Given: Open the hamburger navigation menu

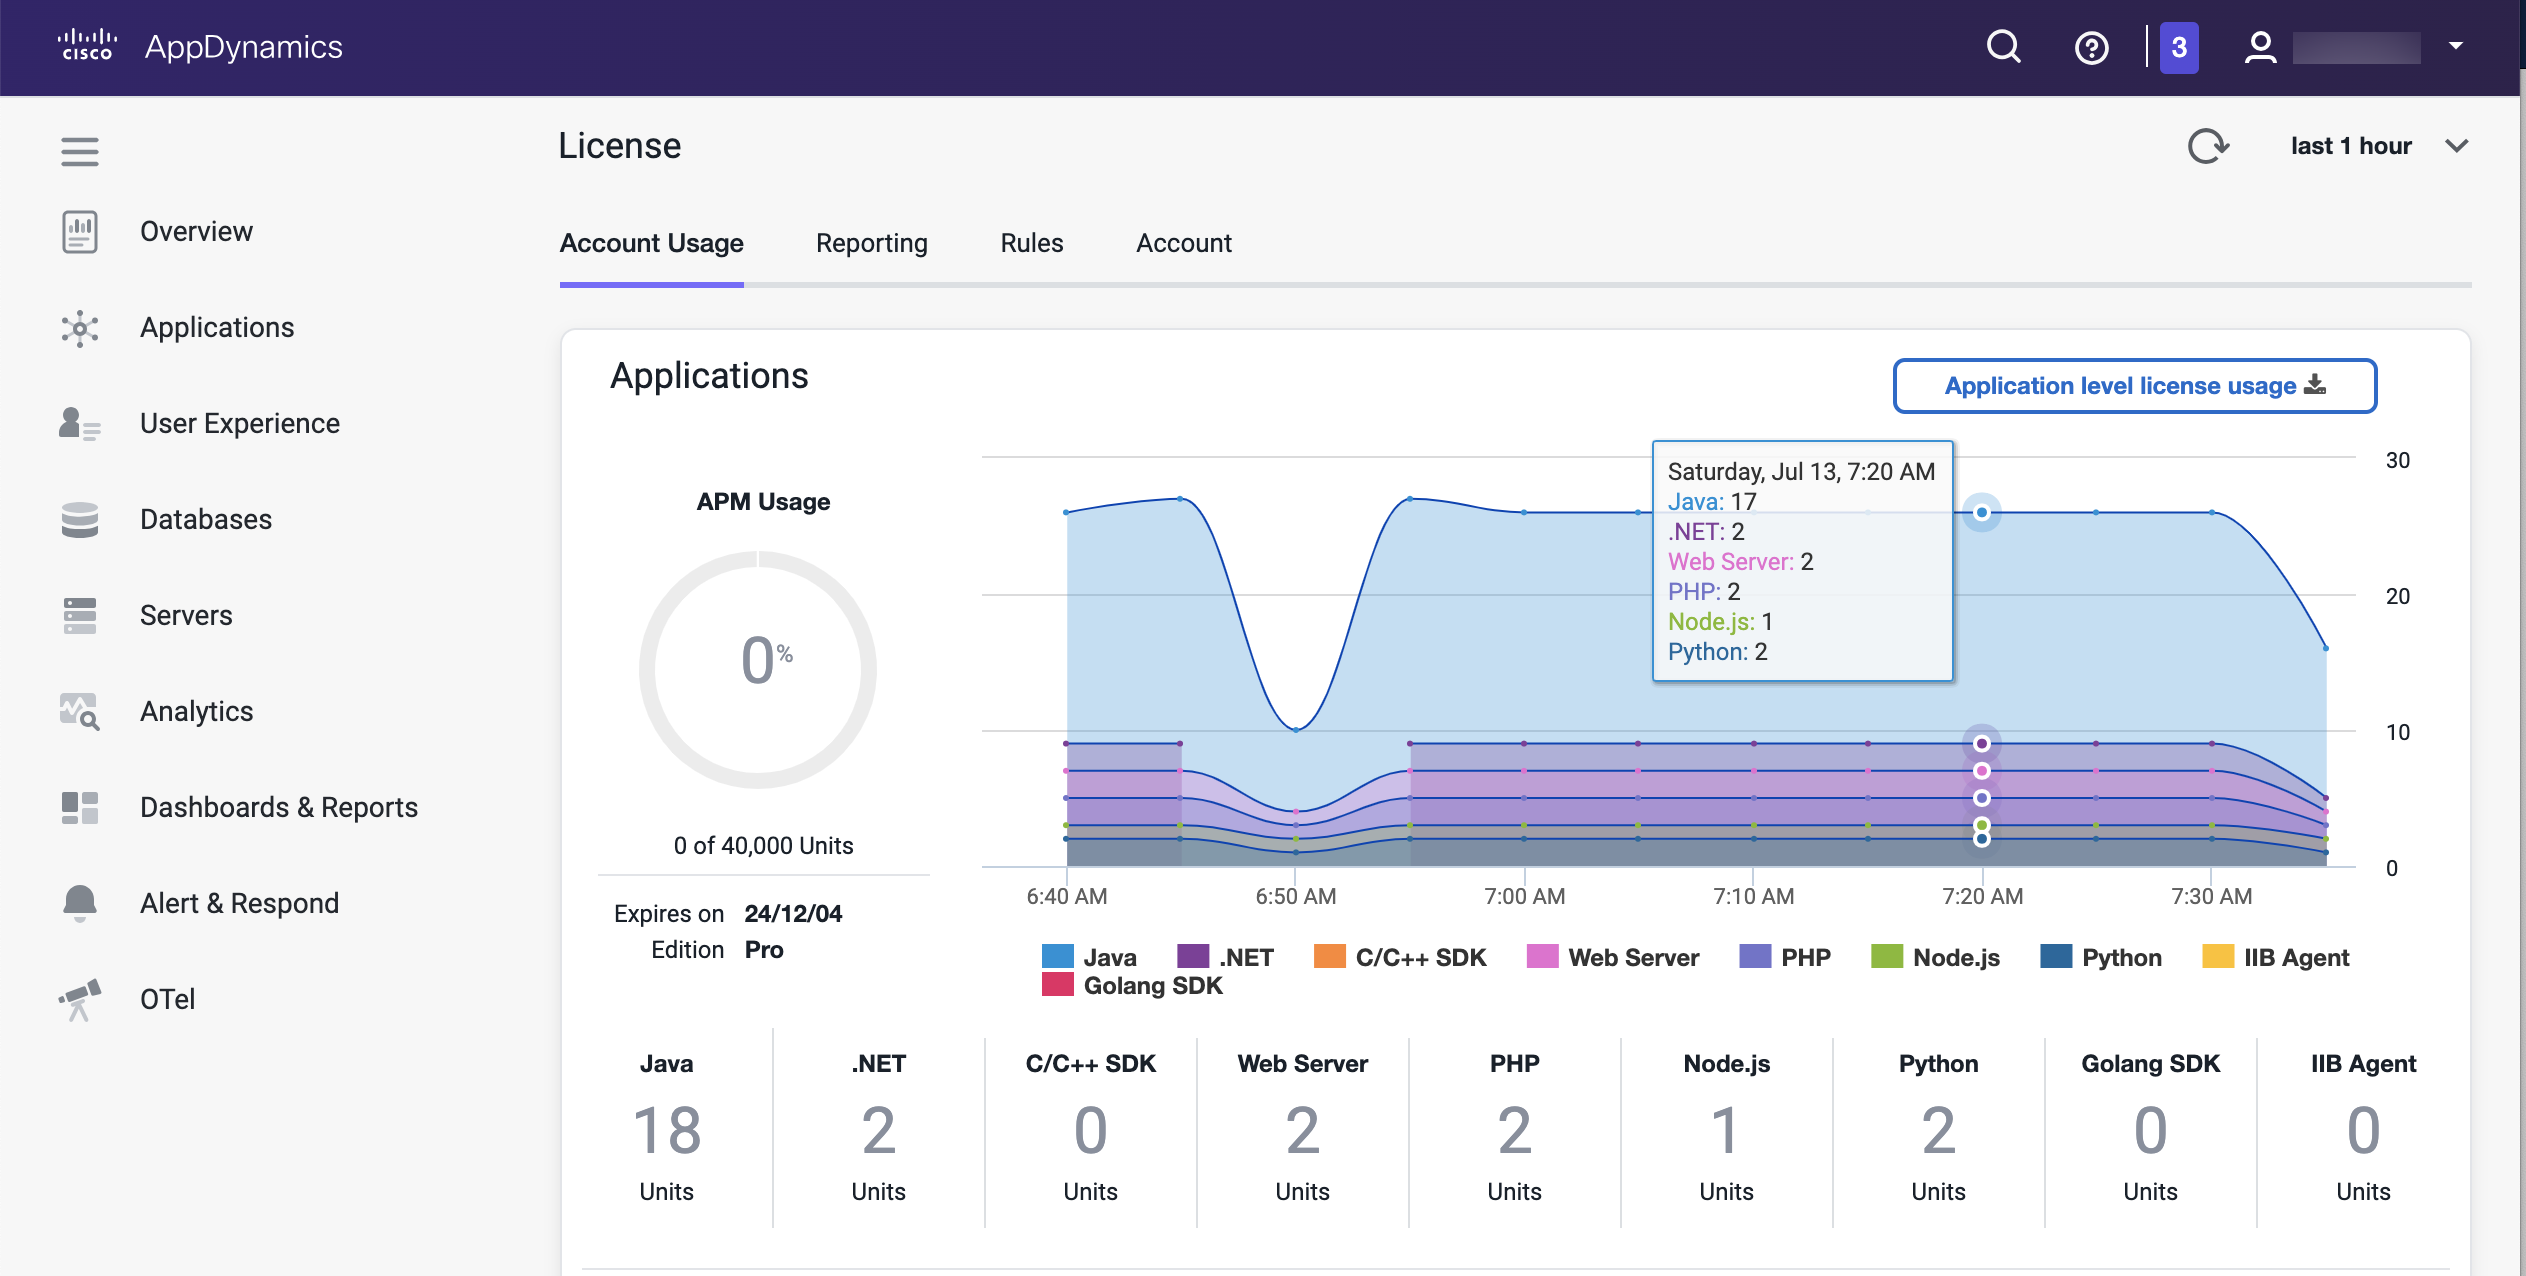Looking at the screenshot, I should coord(80,151).
